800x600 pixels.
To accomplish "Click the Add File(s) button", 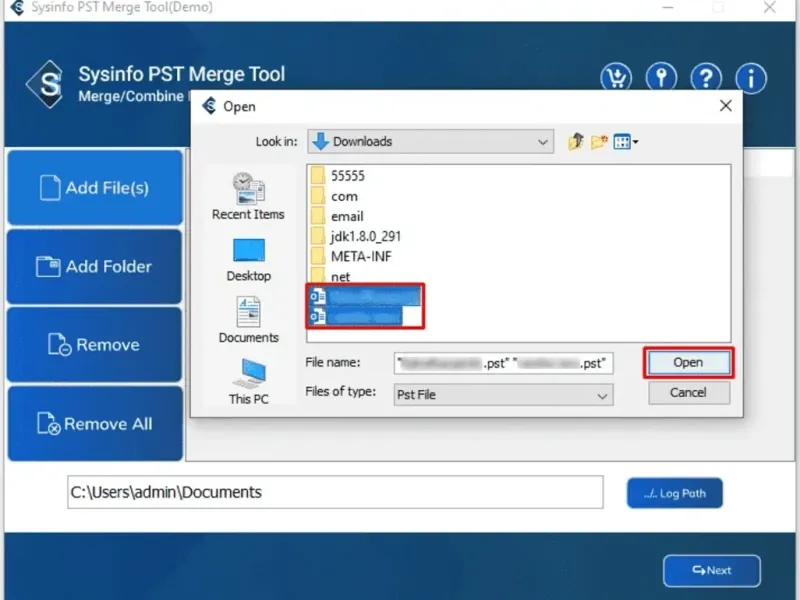I will [95, 188].
